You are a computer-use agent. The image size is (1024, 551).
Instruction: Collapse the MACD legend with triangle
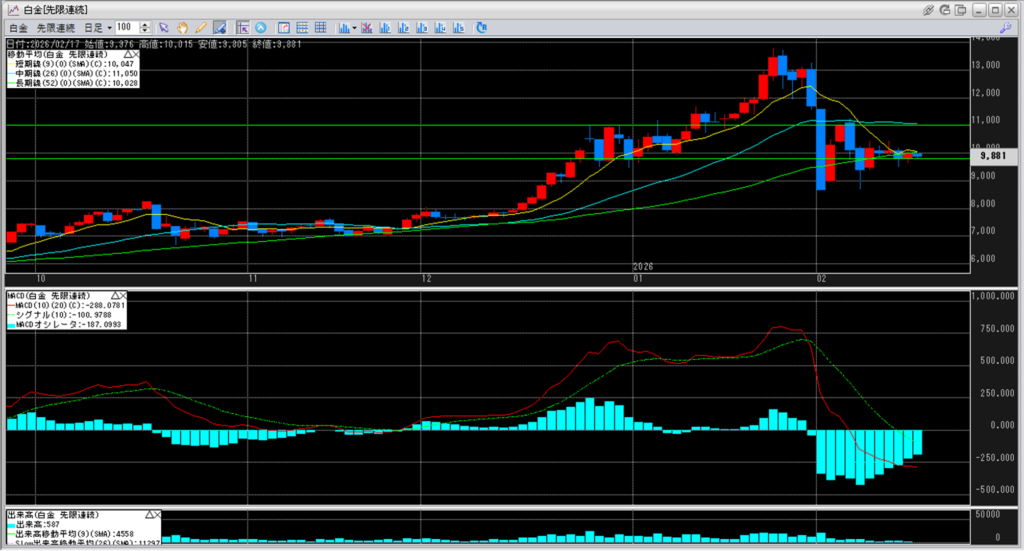point(114,296)
